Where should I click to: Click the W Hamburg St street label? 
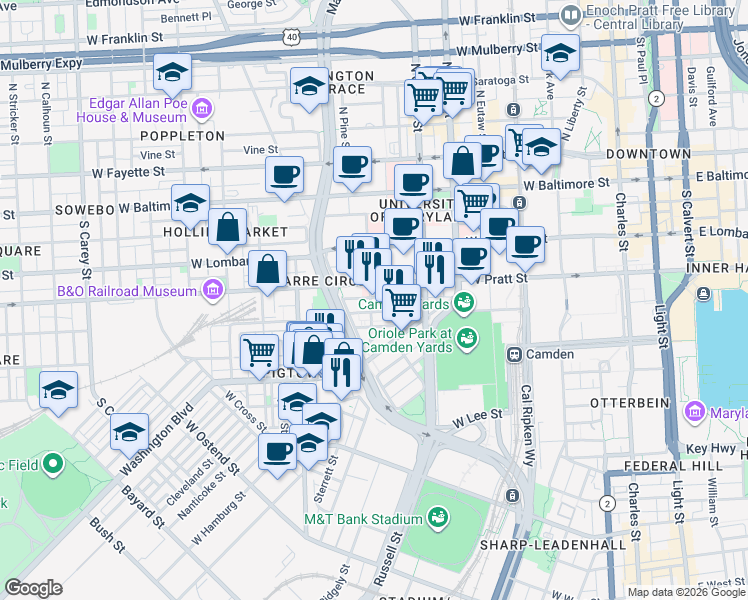(x=218, y=518)
